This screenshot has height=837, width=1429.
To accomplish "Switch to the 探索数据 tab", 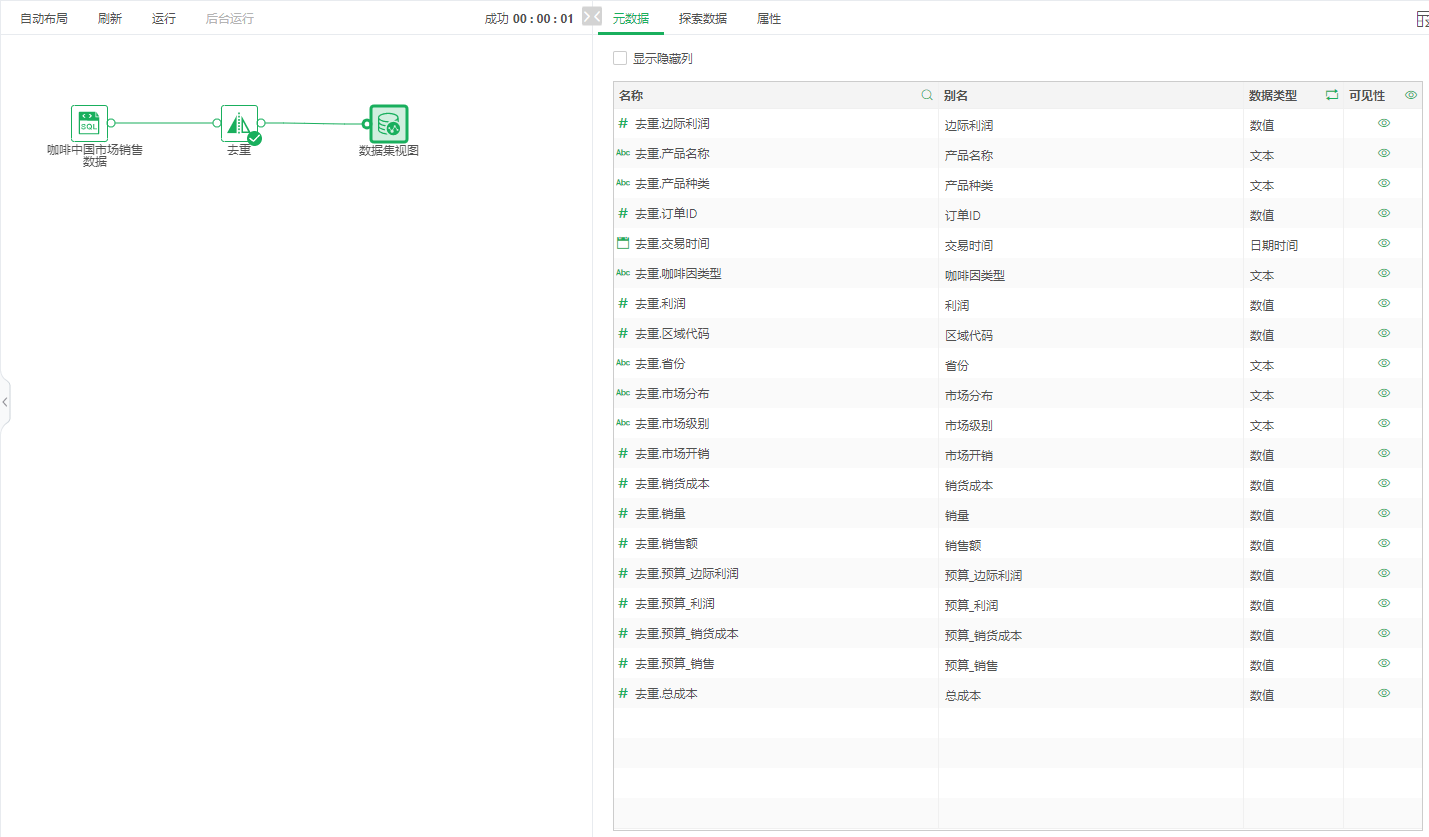I will (702, 19).
